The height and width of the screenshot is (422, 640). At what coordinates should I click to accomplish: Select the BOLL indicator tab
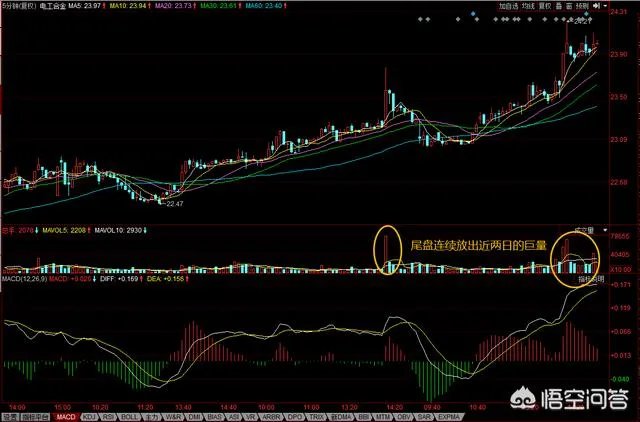pos(130,415)
